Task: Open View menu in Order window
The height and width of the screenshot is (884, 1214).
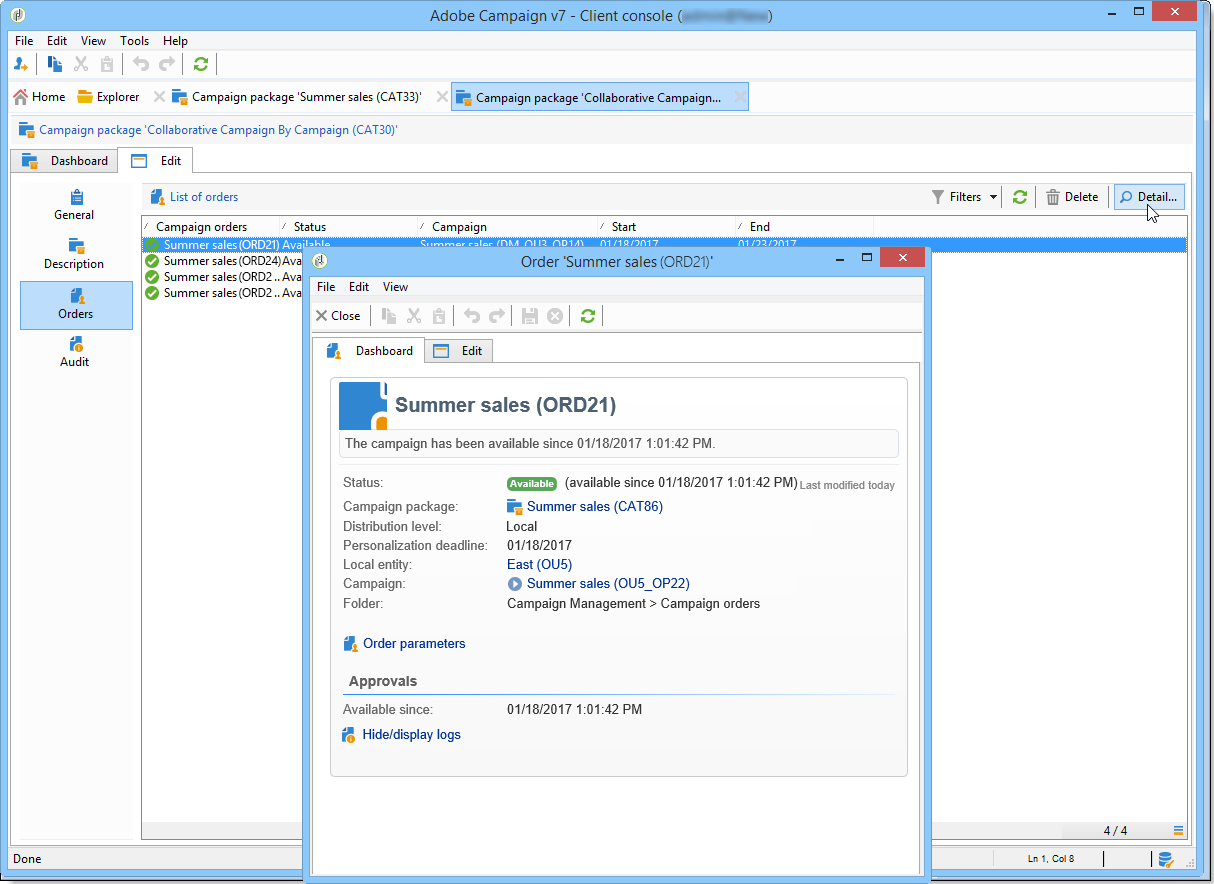Action: [x=396, y=287]
